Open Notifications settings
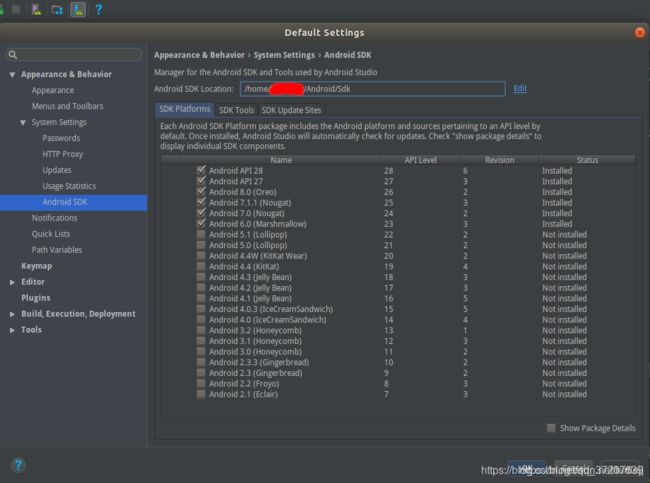This screenshot has height=483, width=650. click(x=54, y=218)
